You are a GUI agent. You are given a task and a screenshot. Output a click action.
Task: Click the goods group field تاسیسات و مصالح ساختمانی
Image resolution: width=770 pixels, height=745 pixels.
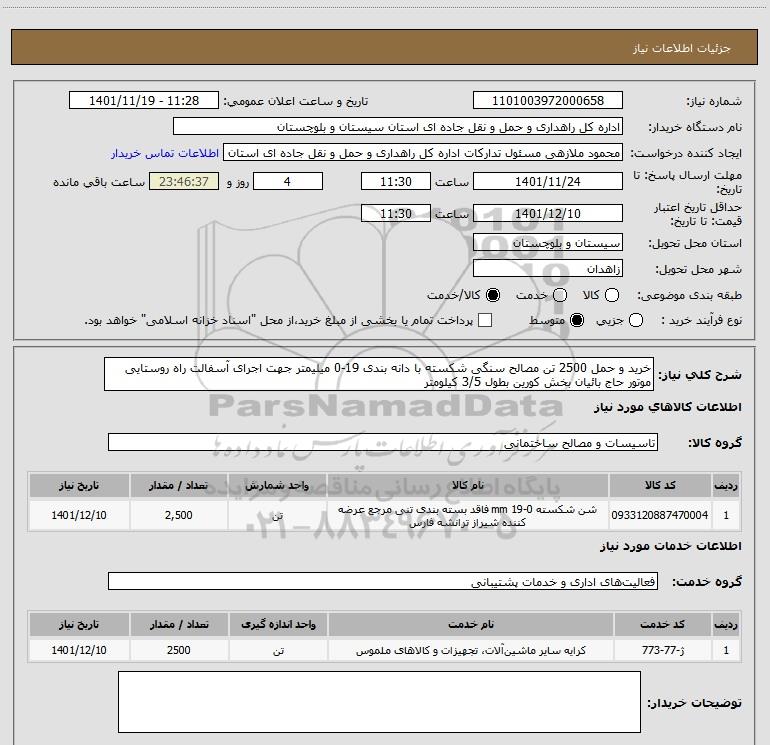tap(383, 442)
